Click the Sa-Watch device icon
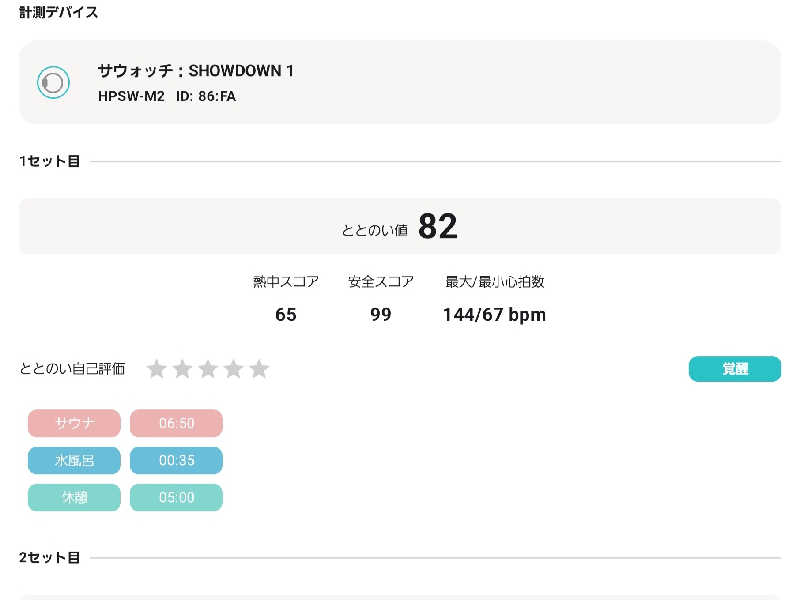 (x=53, y=82)
